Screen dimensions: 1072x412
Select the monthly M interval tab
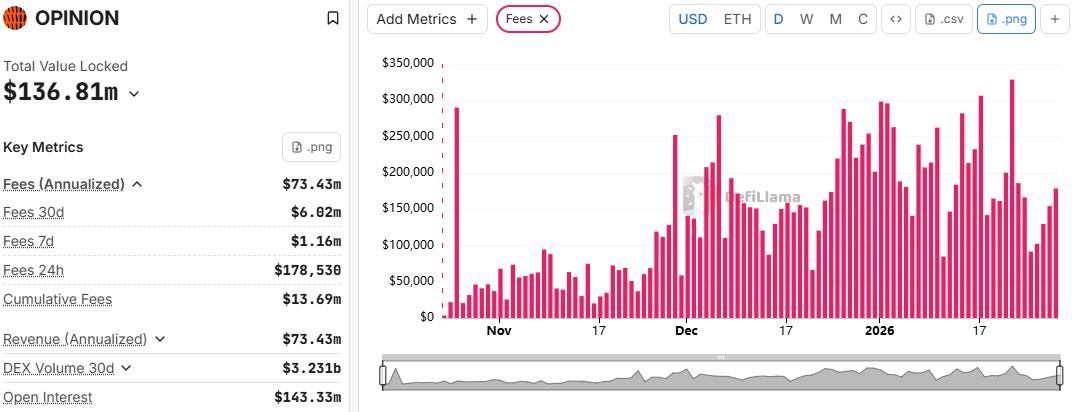pos(835,19)
